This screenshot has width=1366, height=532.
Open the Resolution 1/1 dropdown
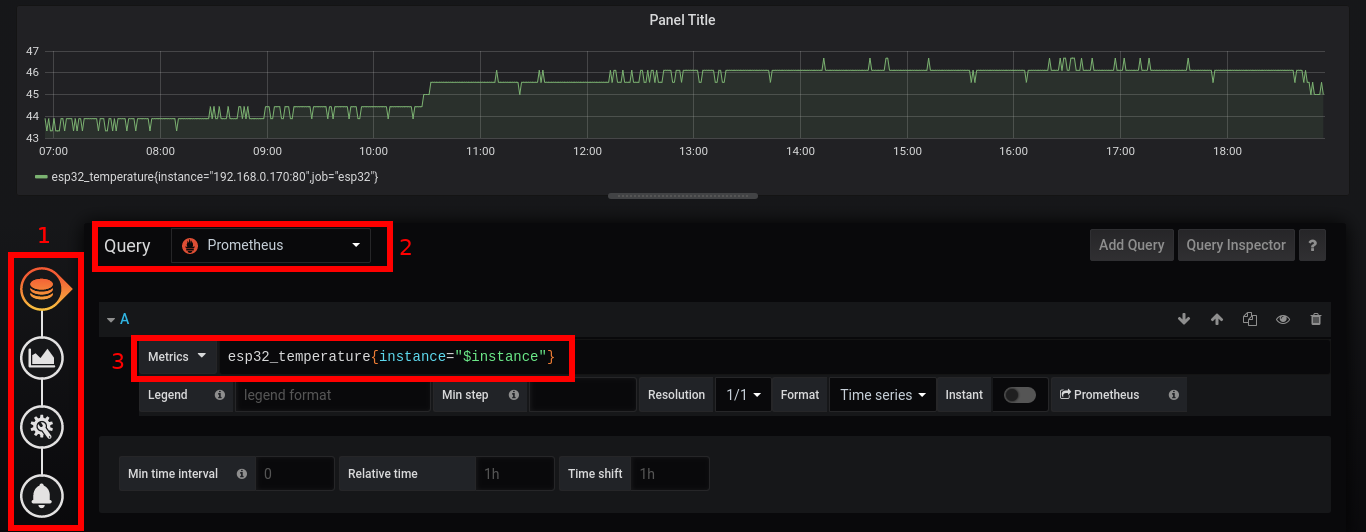click(743, 395)
